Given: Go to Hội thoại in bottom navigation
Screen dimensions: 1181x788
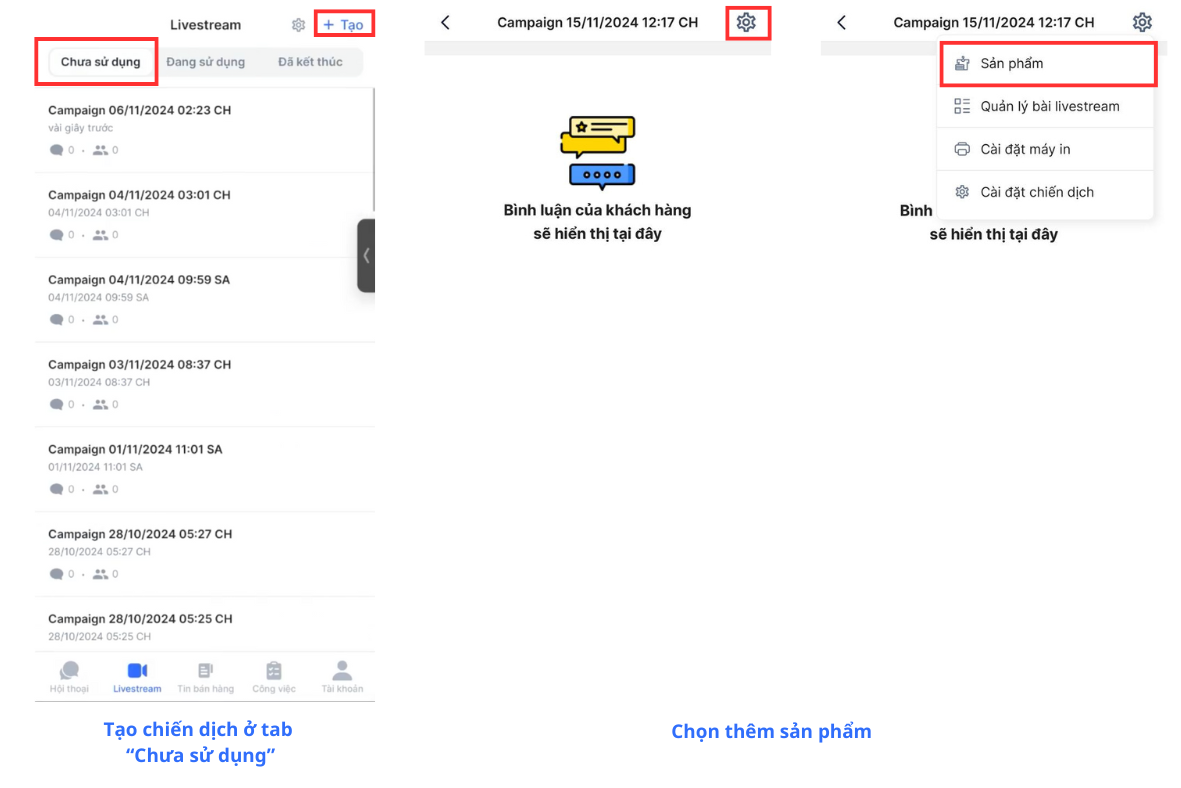Looking at the screenshot, I should pyautogui.click(x=69, y=677).
